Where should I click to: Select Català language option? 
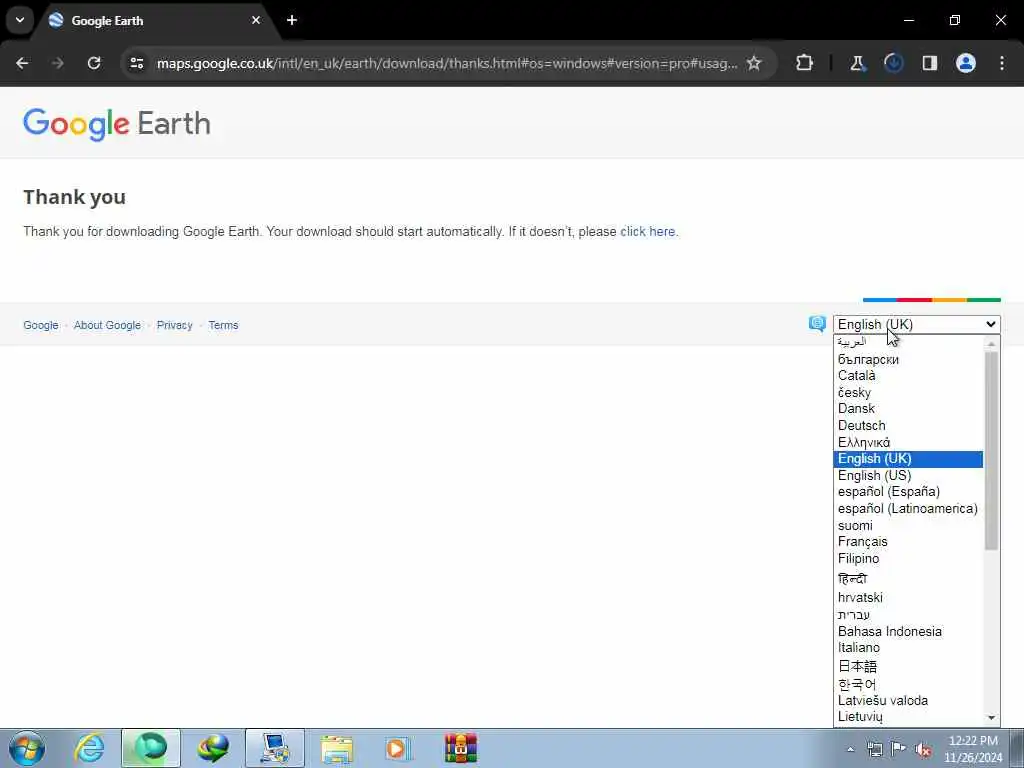908,376
